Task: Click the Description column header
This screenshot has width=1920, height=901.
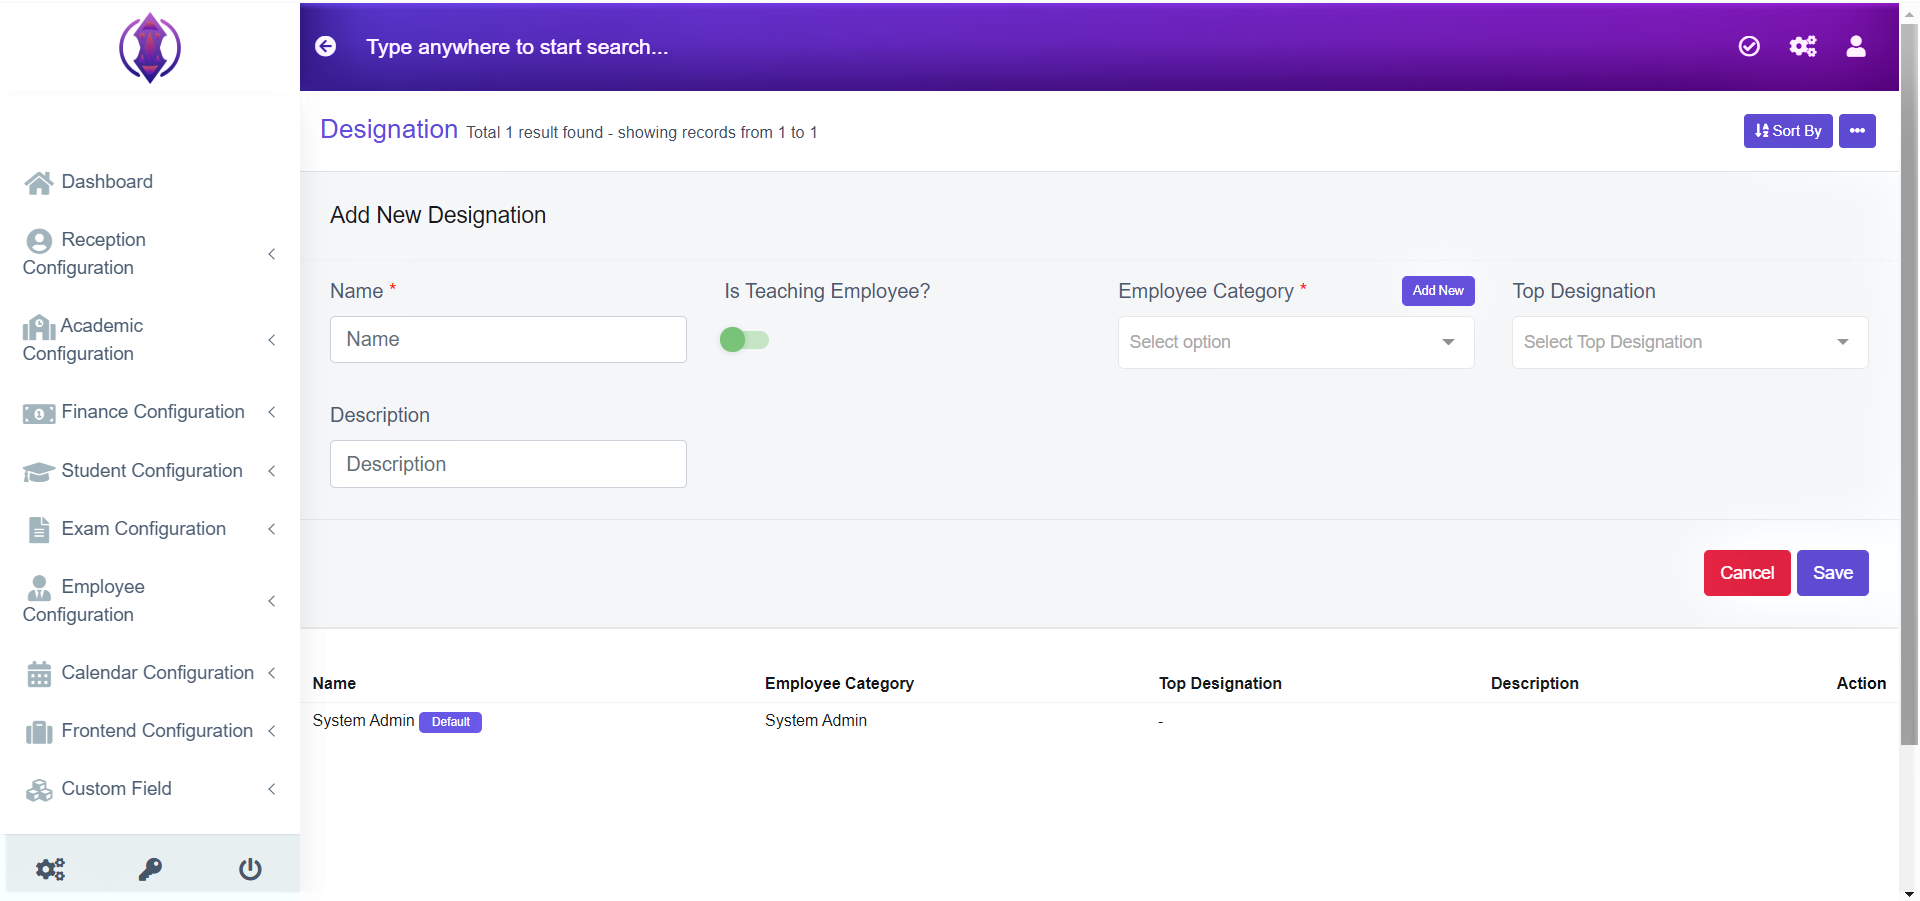Action: (1535, 684)
